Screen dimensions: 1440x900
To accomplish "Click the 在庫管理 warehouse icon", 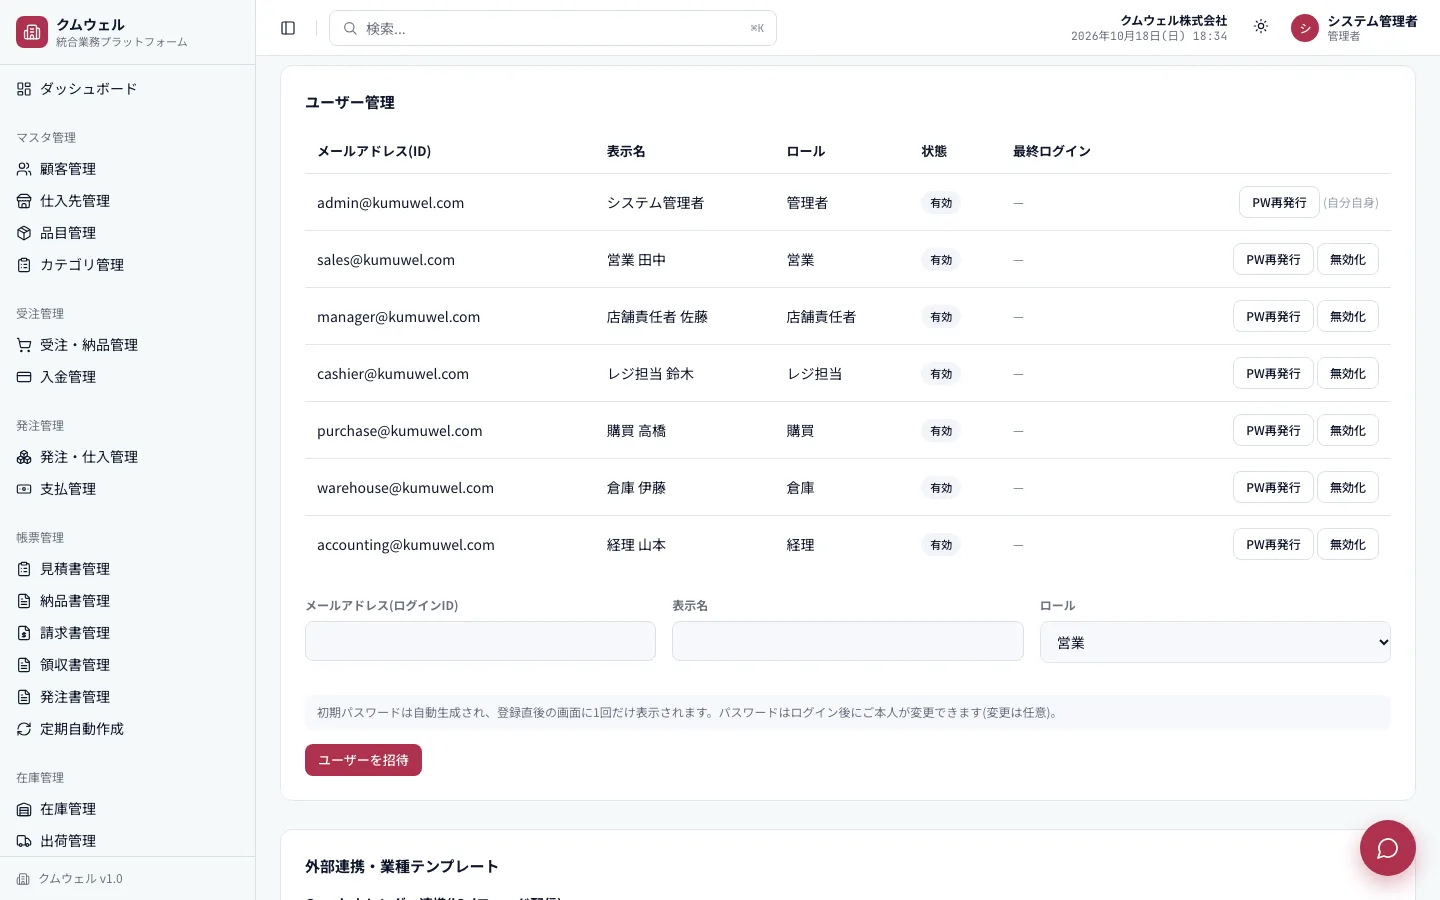I will pos(24,809).
